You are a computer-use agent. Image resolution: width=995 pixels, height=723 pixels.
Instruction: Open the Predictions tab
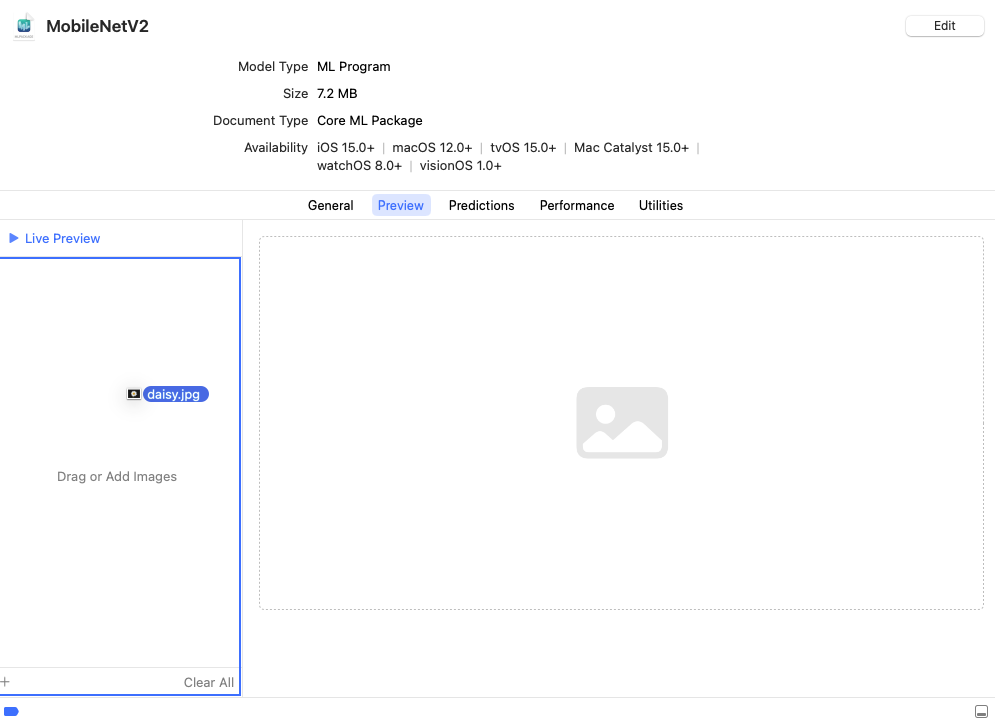[x=481, y=206]
